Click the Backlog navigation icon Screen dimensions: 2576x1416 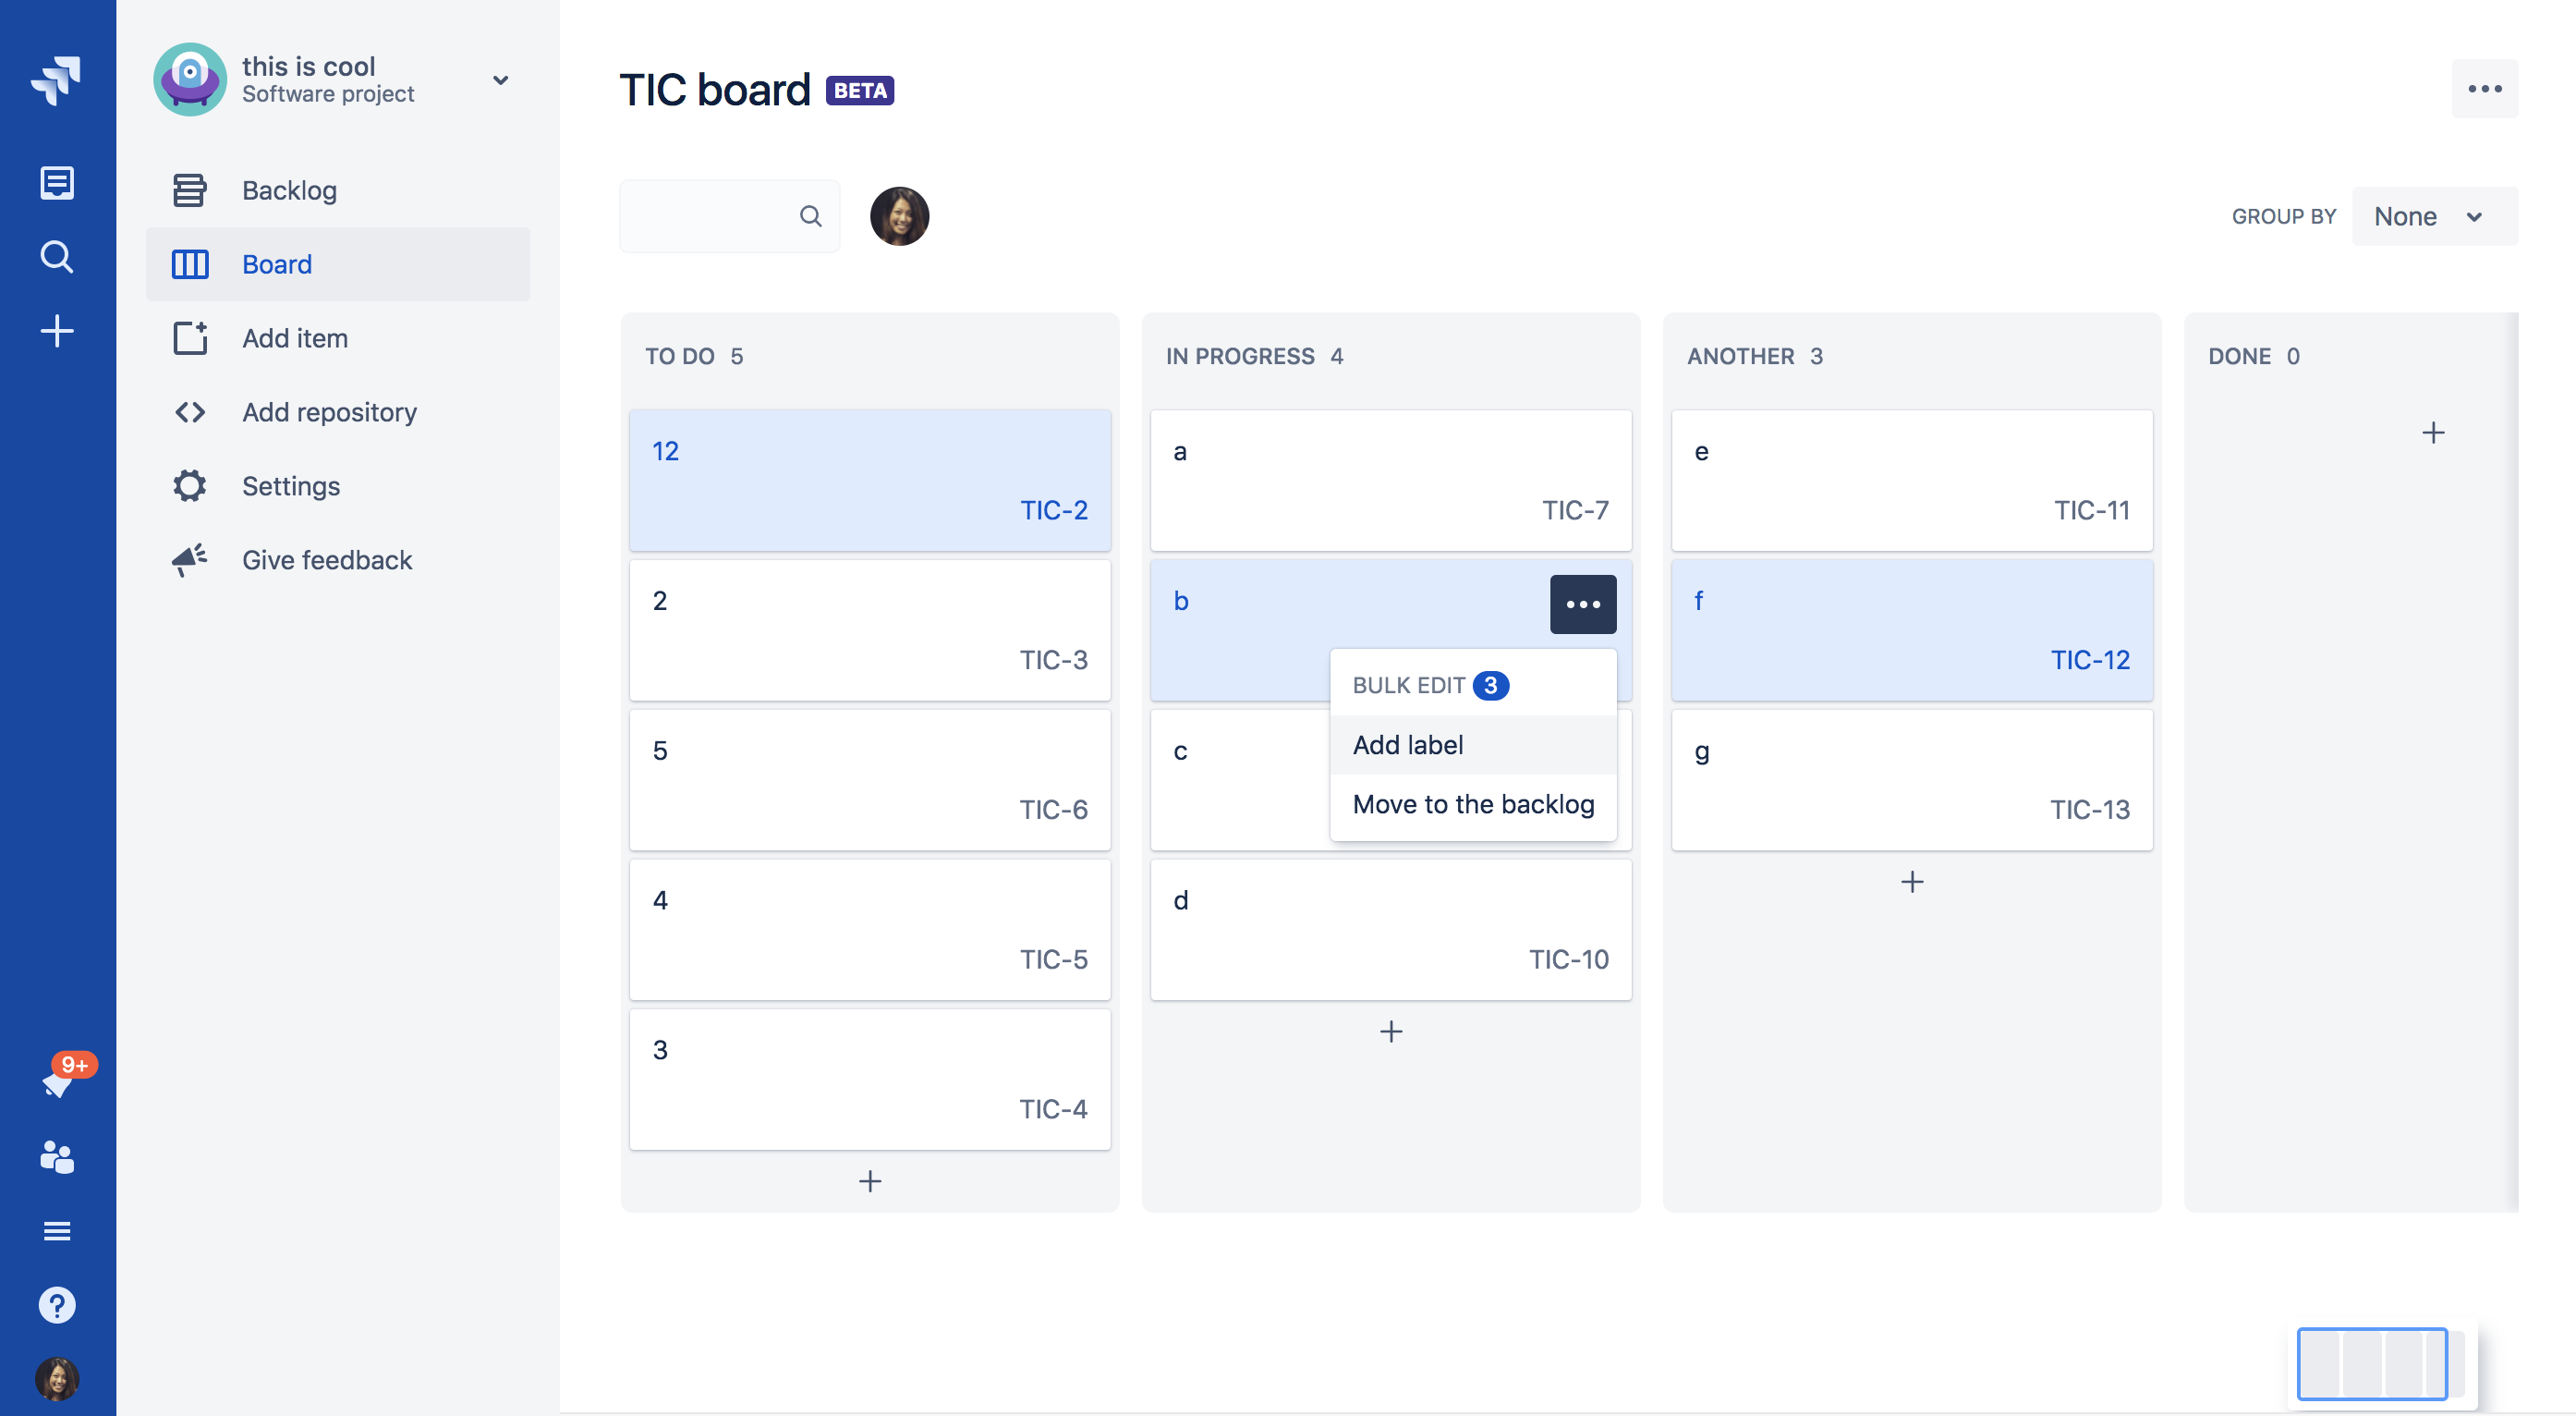tap(190, 189)
